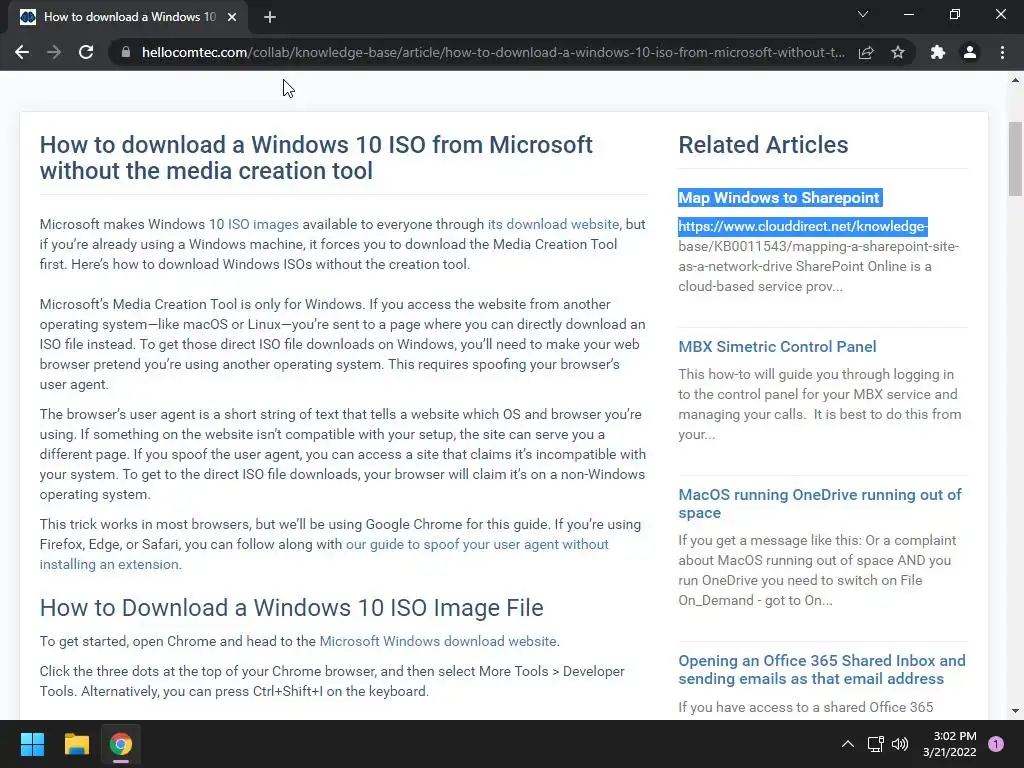Click the forward navigation arrow
The image size is (1024, 768).
pos(54,52)
